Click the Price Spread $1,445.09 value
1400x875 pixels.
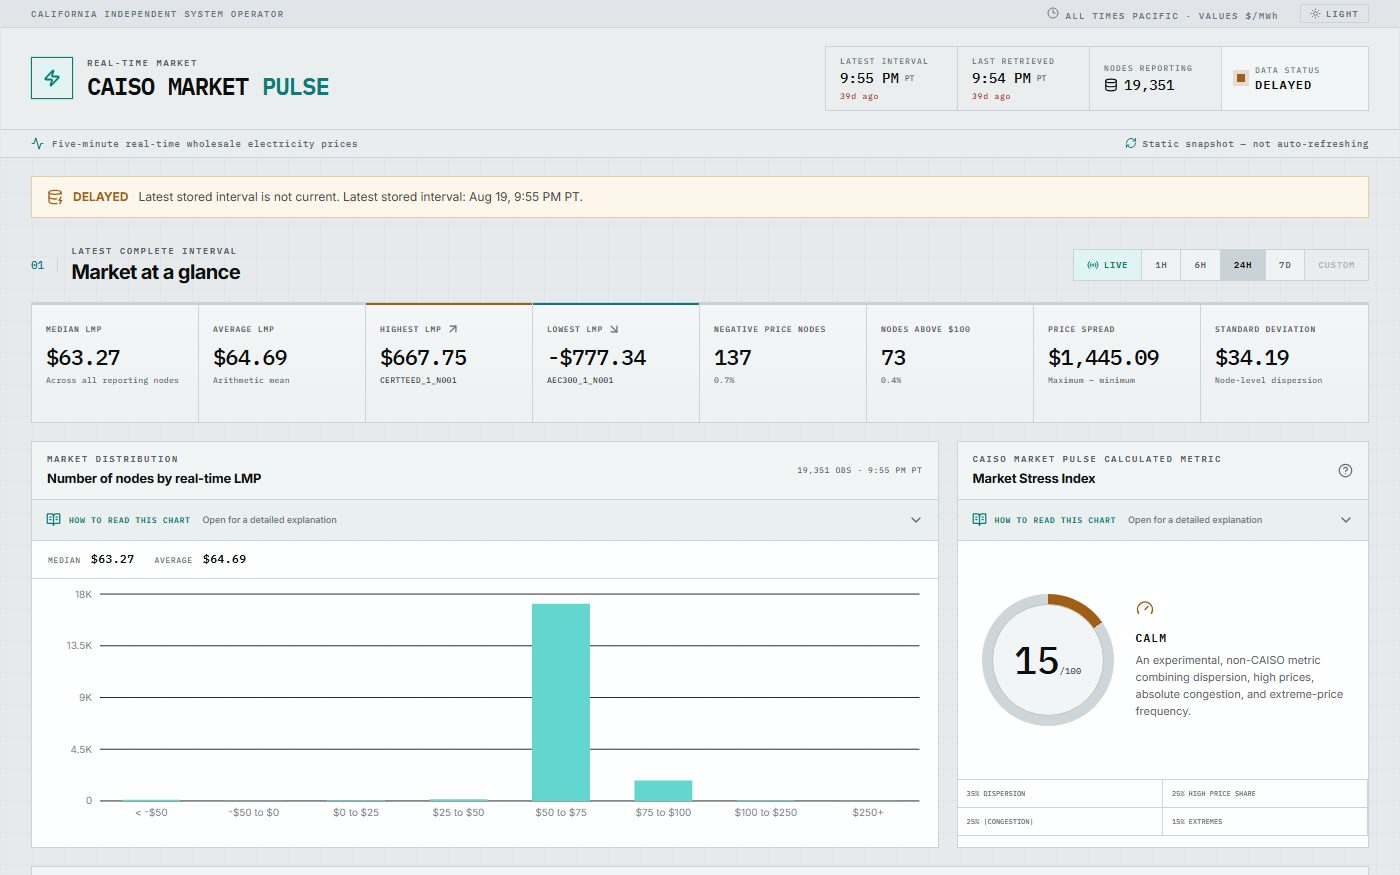click(1103, 358)
